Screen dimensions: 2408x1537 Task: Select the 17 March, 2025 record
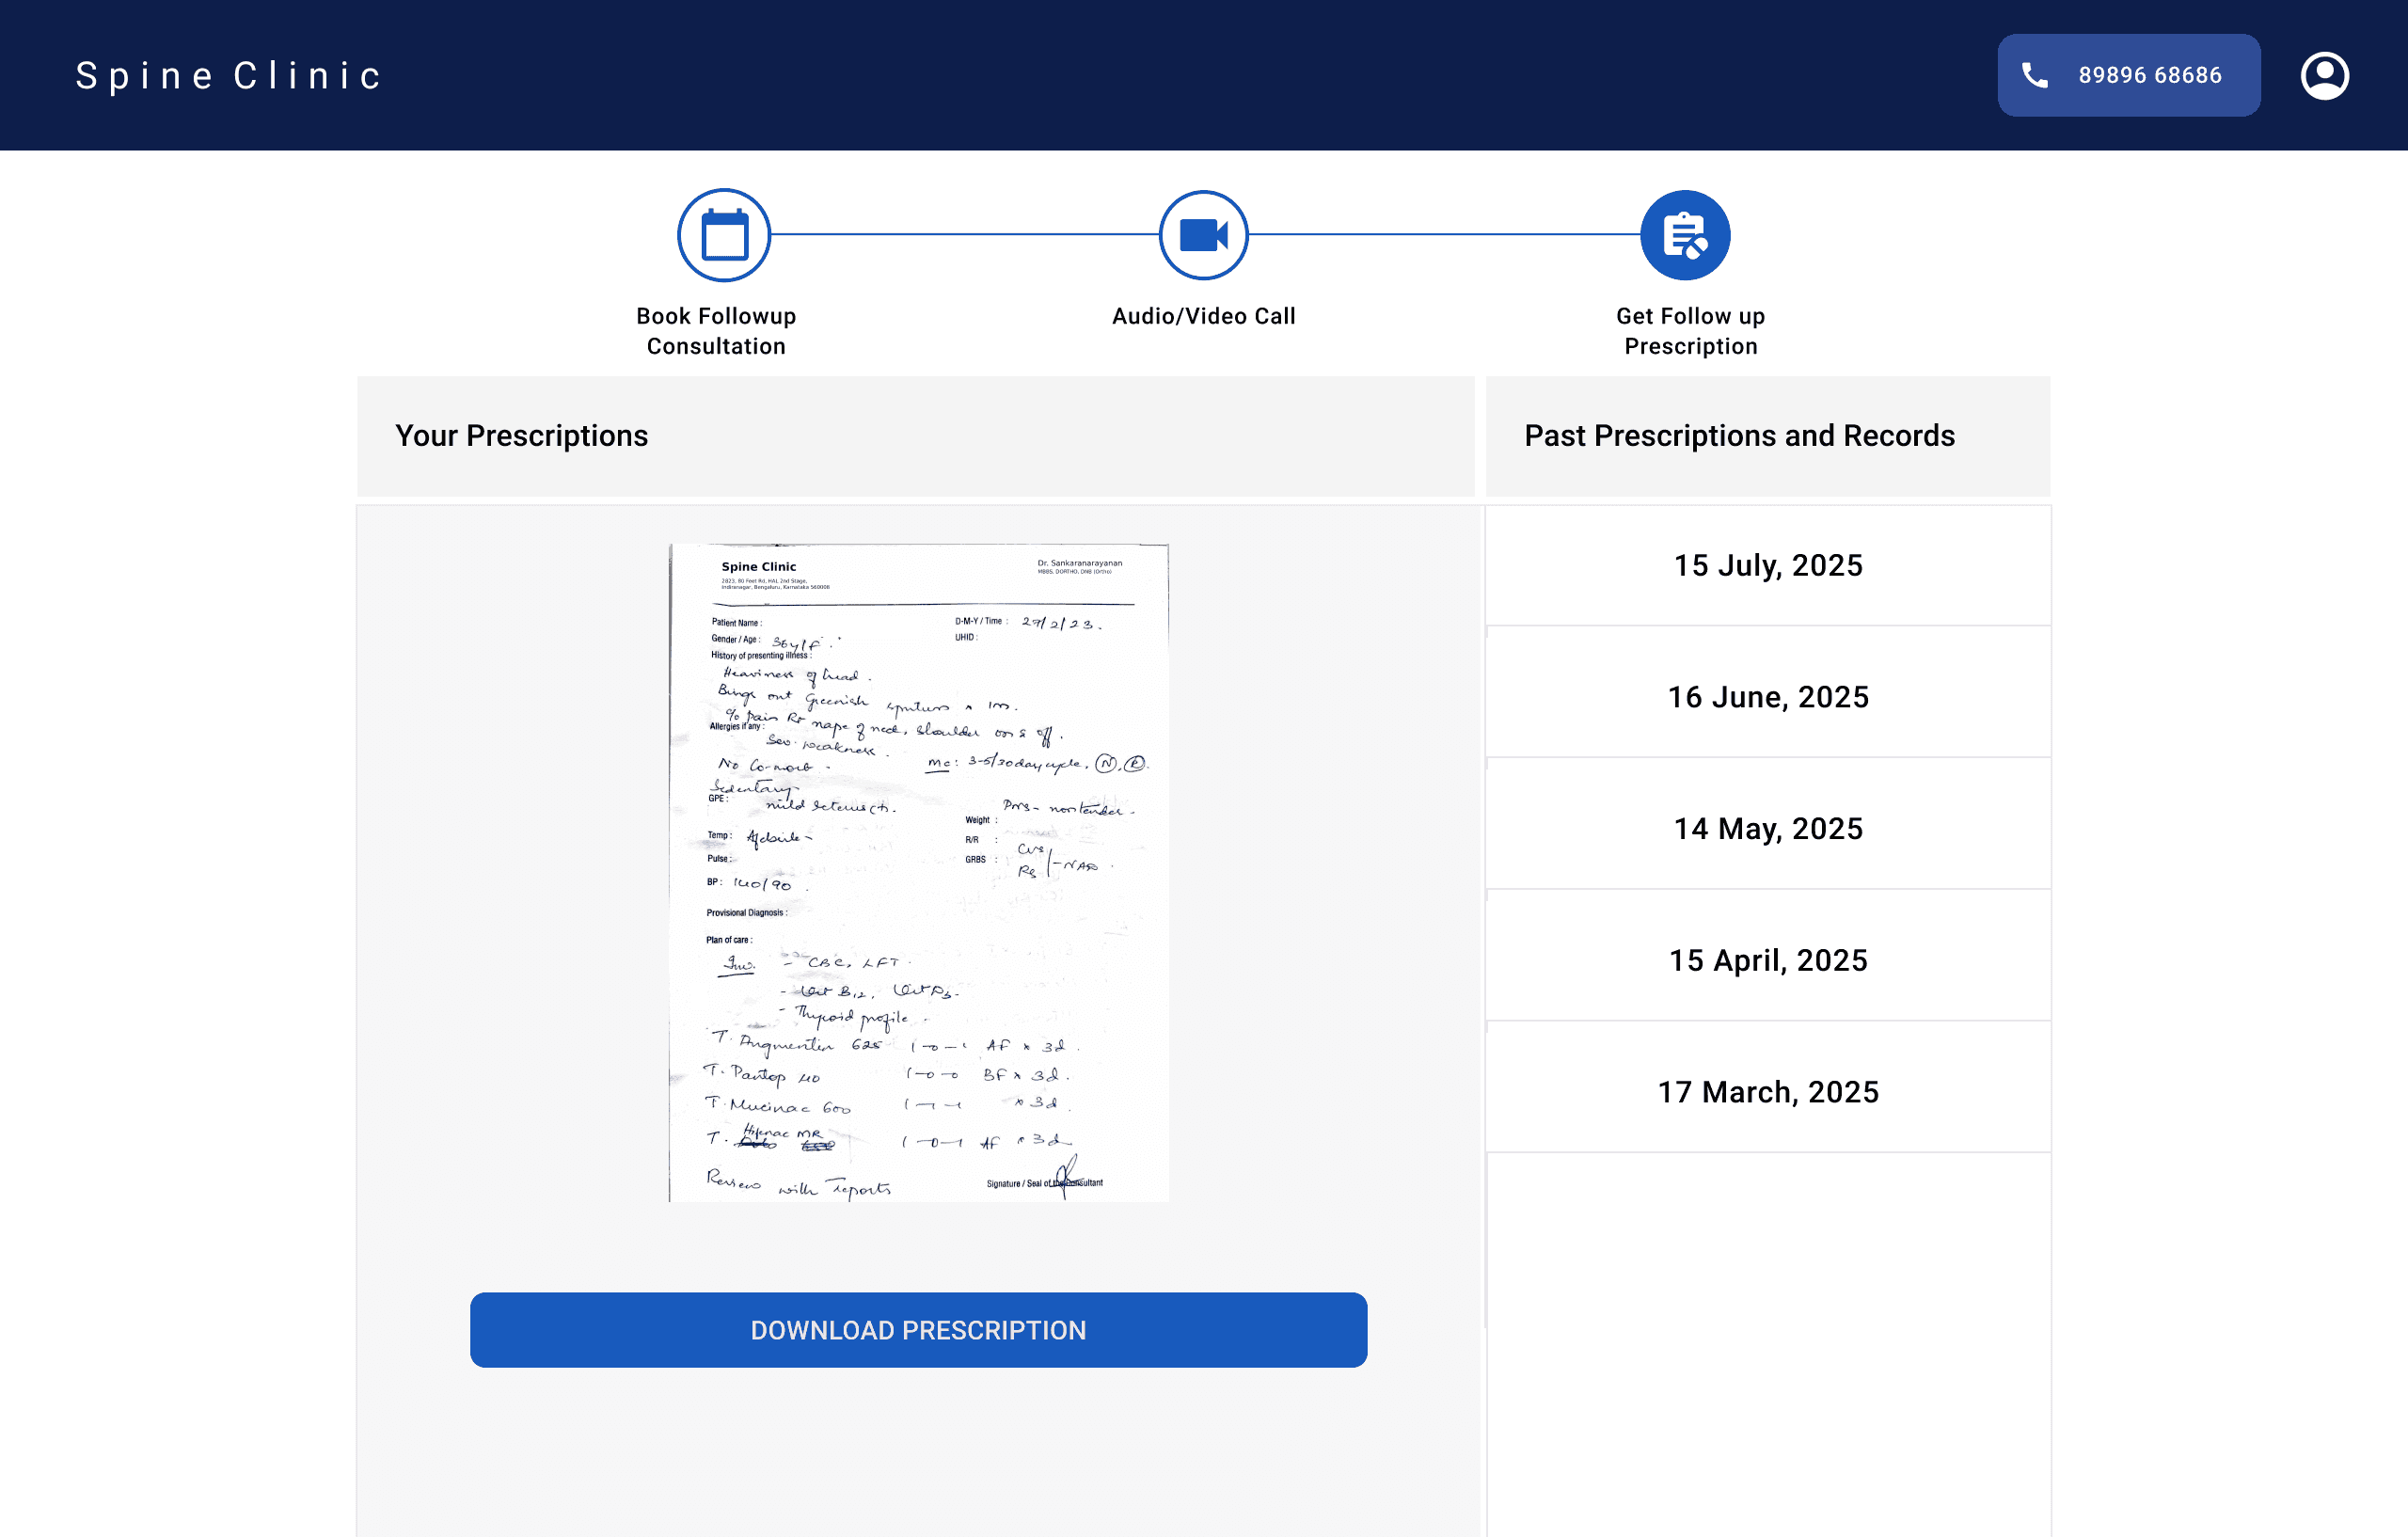pos(1767,1092)
